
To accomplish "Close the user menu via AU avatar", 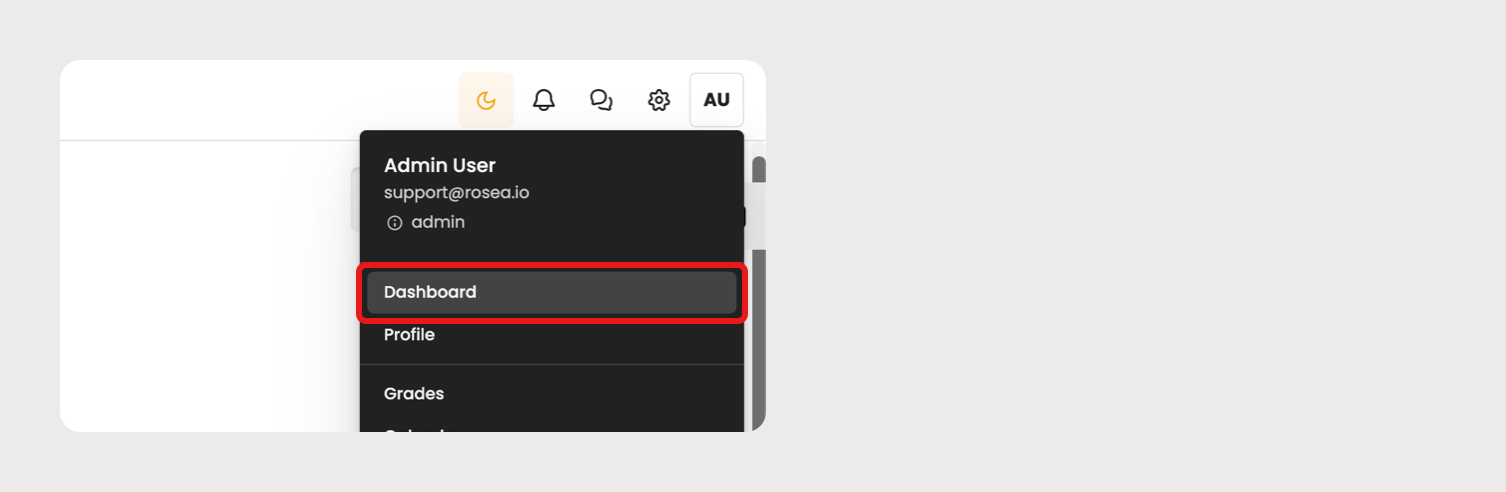I will pos(716,100).
